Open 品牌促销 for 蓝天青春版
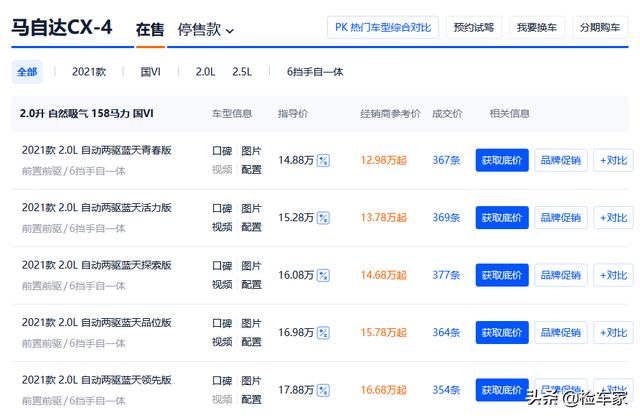Viewport: 640px width, 418px height. coord(561,160)
